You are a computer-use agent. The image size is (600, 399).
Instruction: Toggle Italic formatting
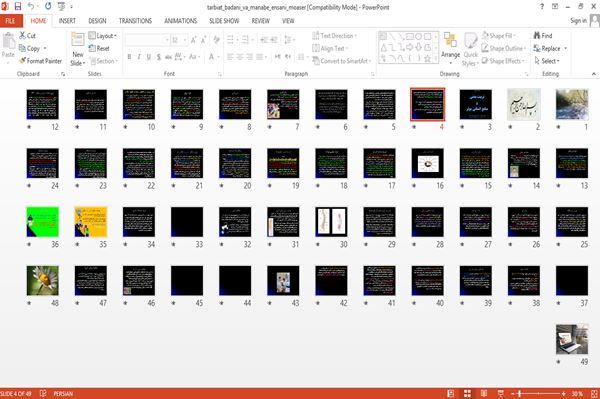[139, 57]
